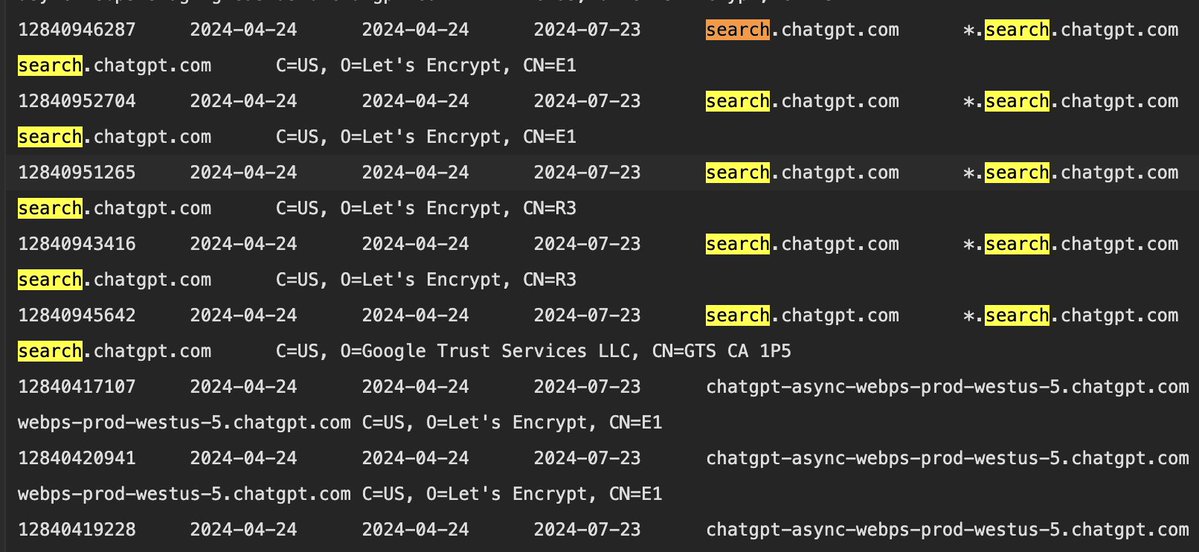The image size is (1199, 552).
Task: Place cursor on ID 12840420941
Action: 76,459
